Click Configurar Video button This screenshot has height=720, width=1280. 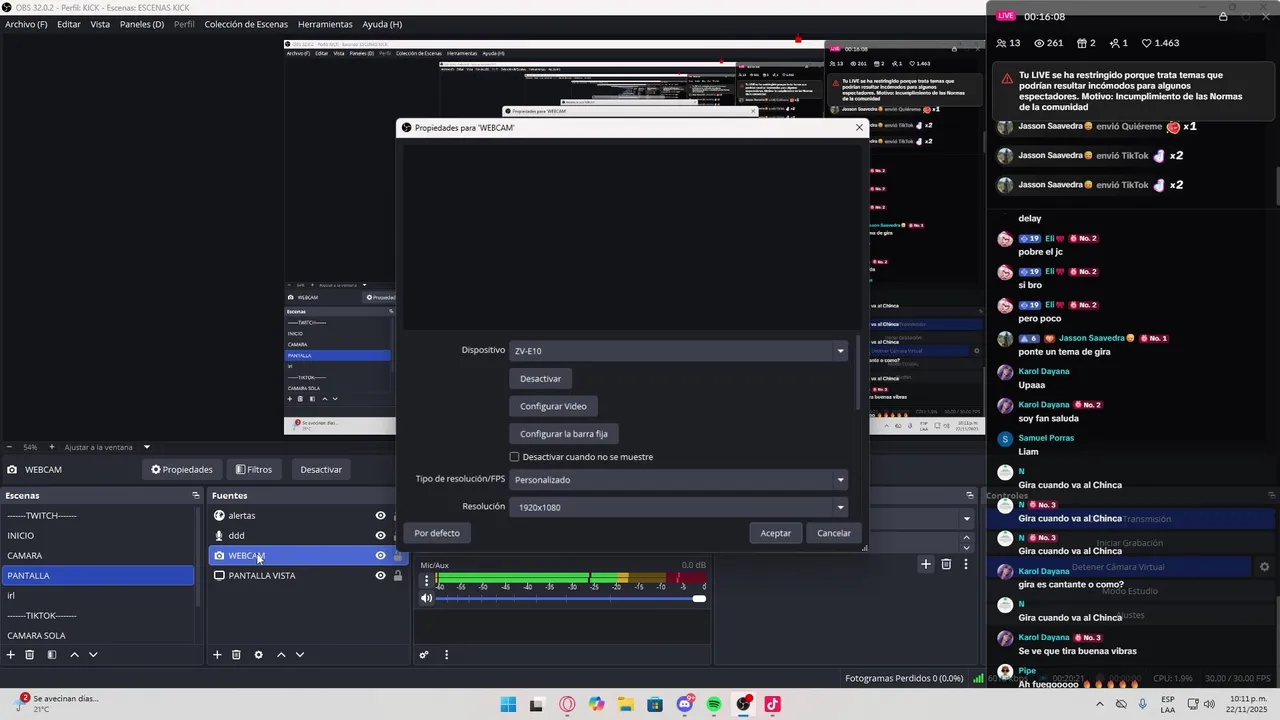[x=553, y=406]
